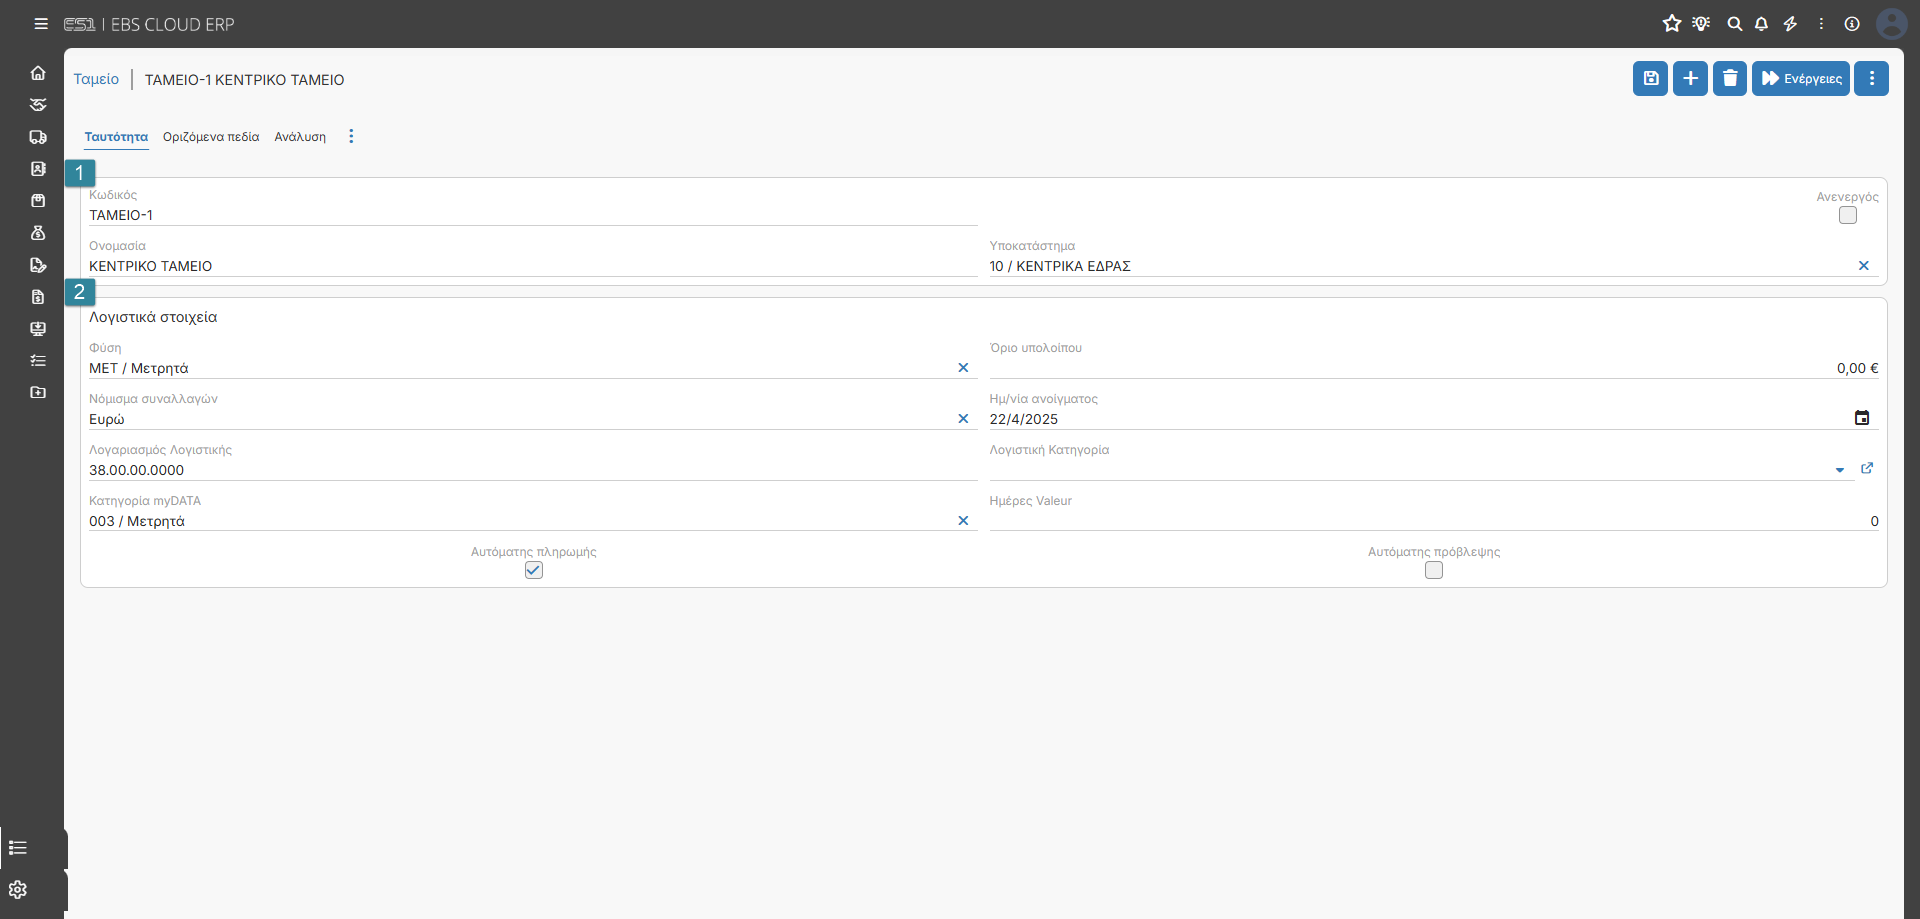Screen dimensions: 1920x919
Task: Open the checklist tasks sidebar icon
Action: coord(38,361)
